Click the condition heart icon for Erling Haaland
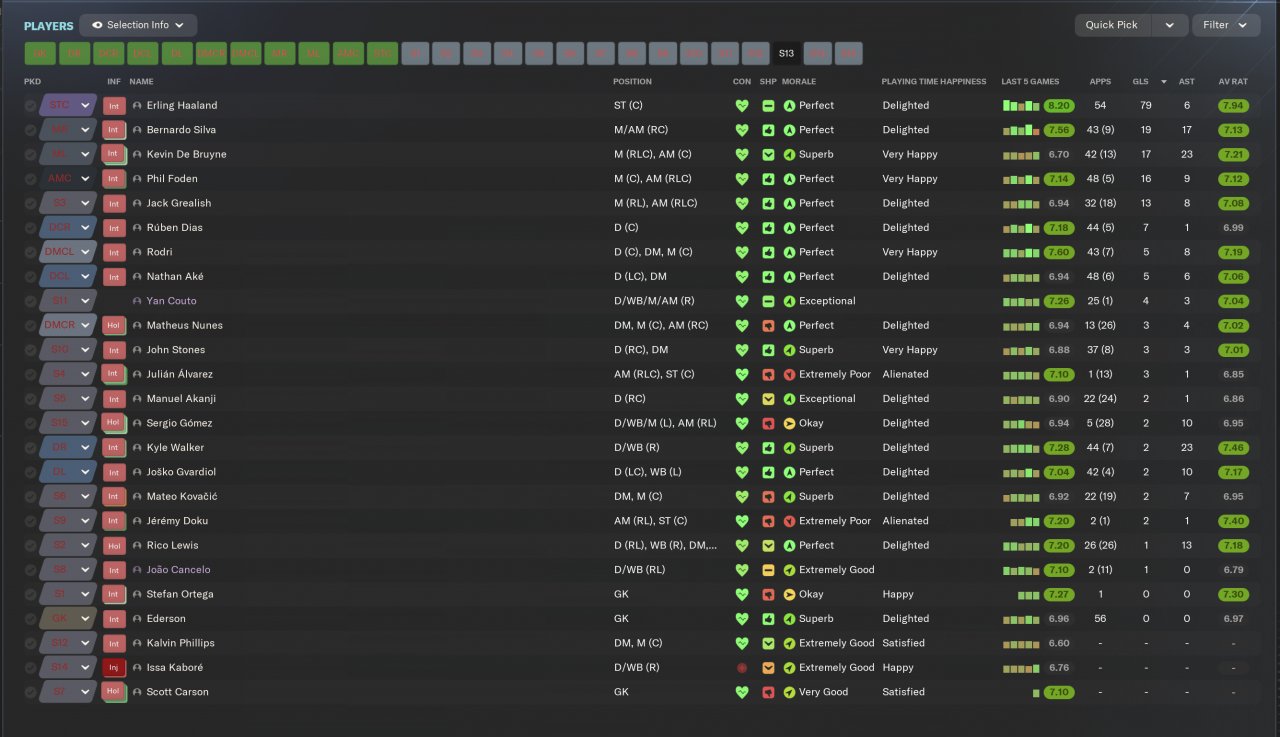Screen dimensions: 1280x737 click(742, 105)
